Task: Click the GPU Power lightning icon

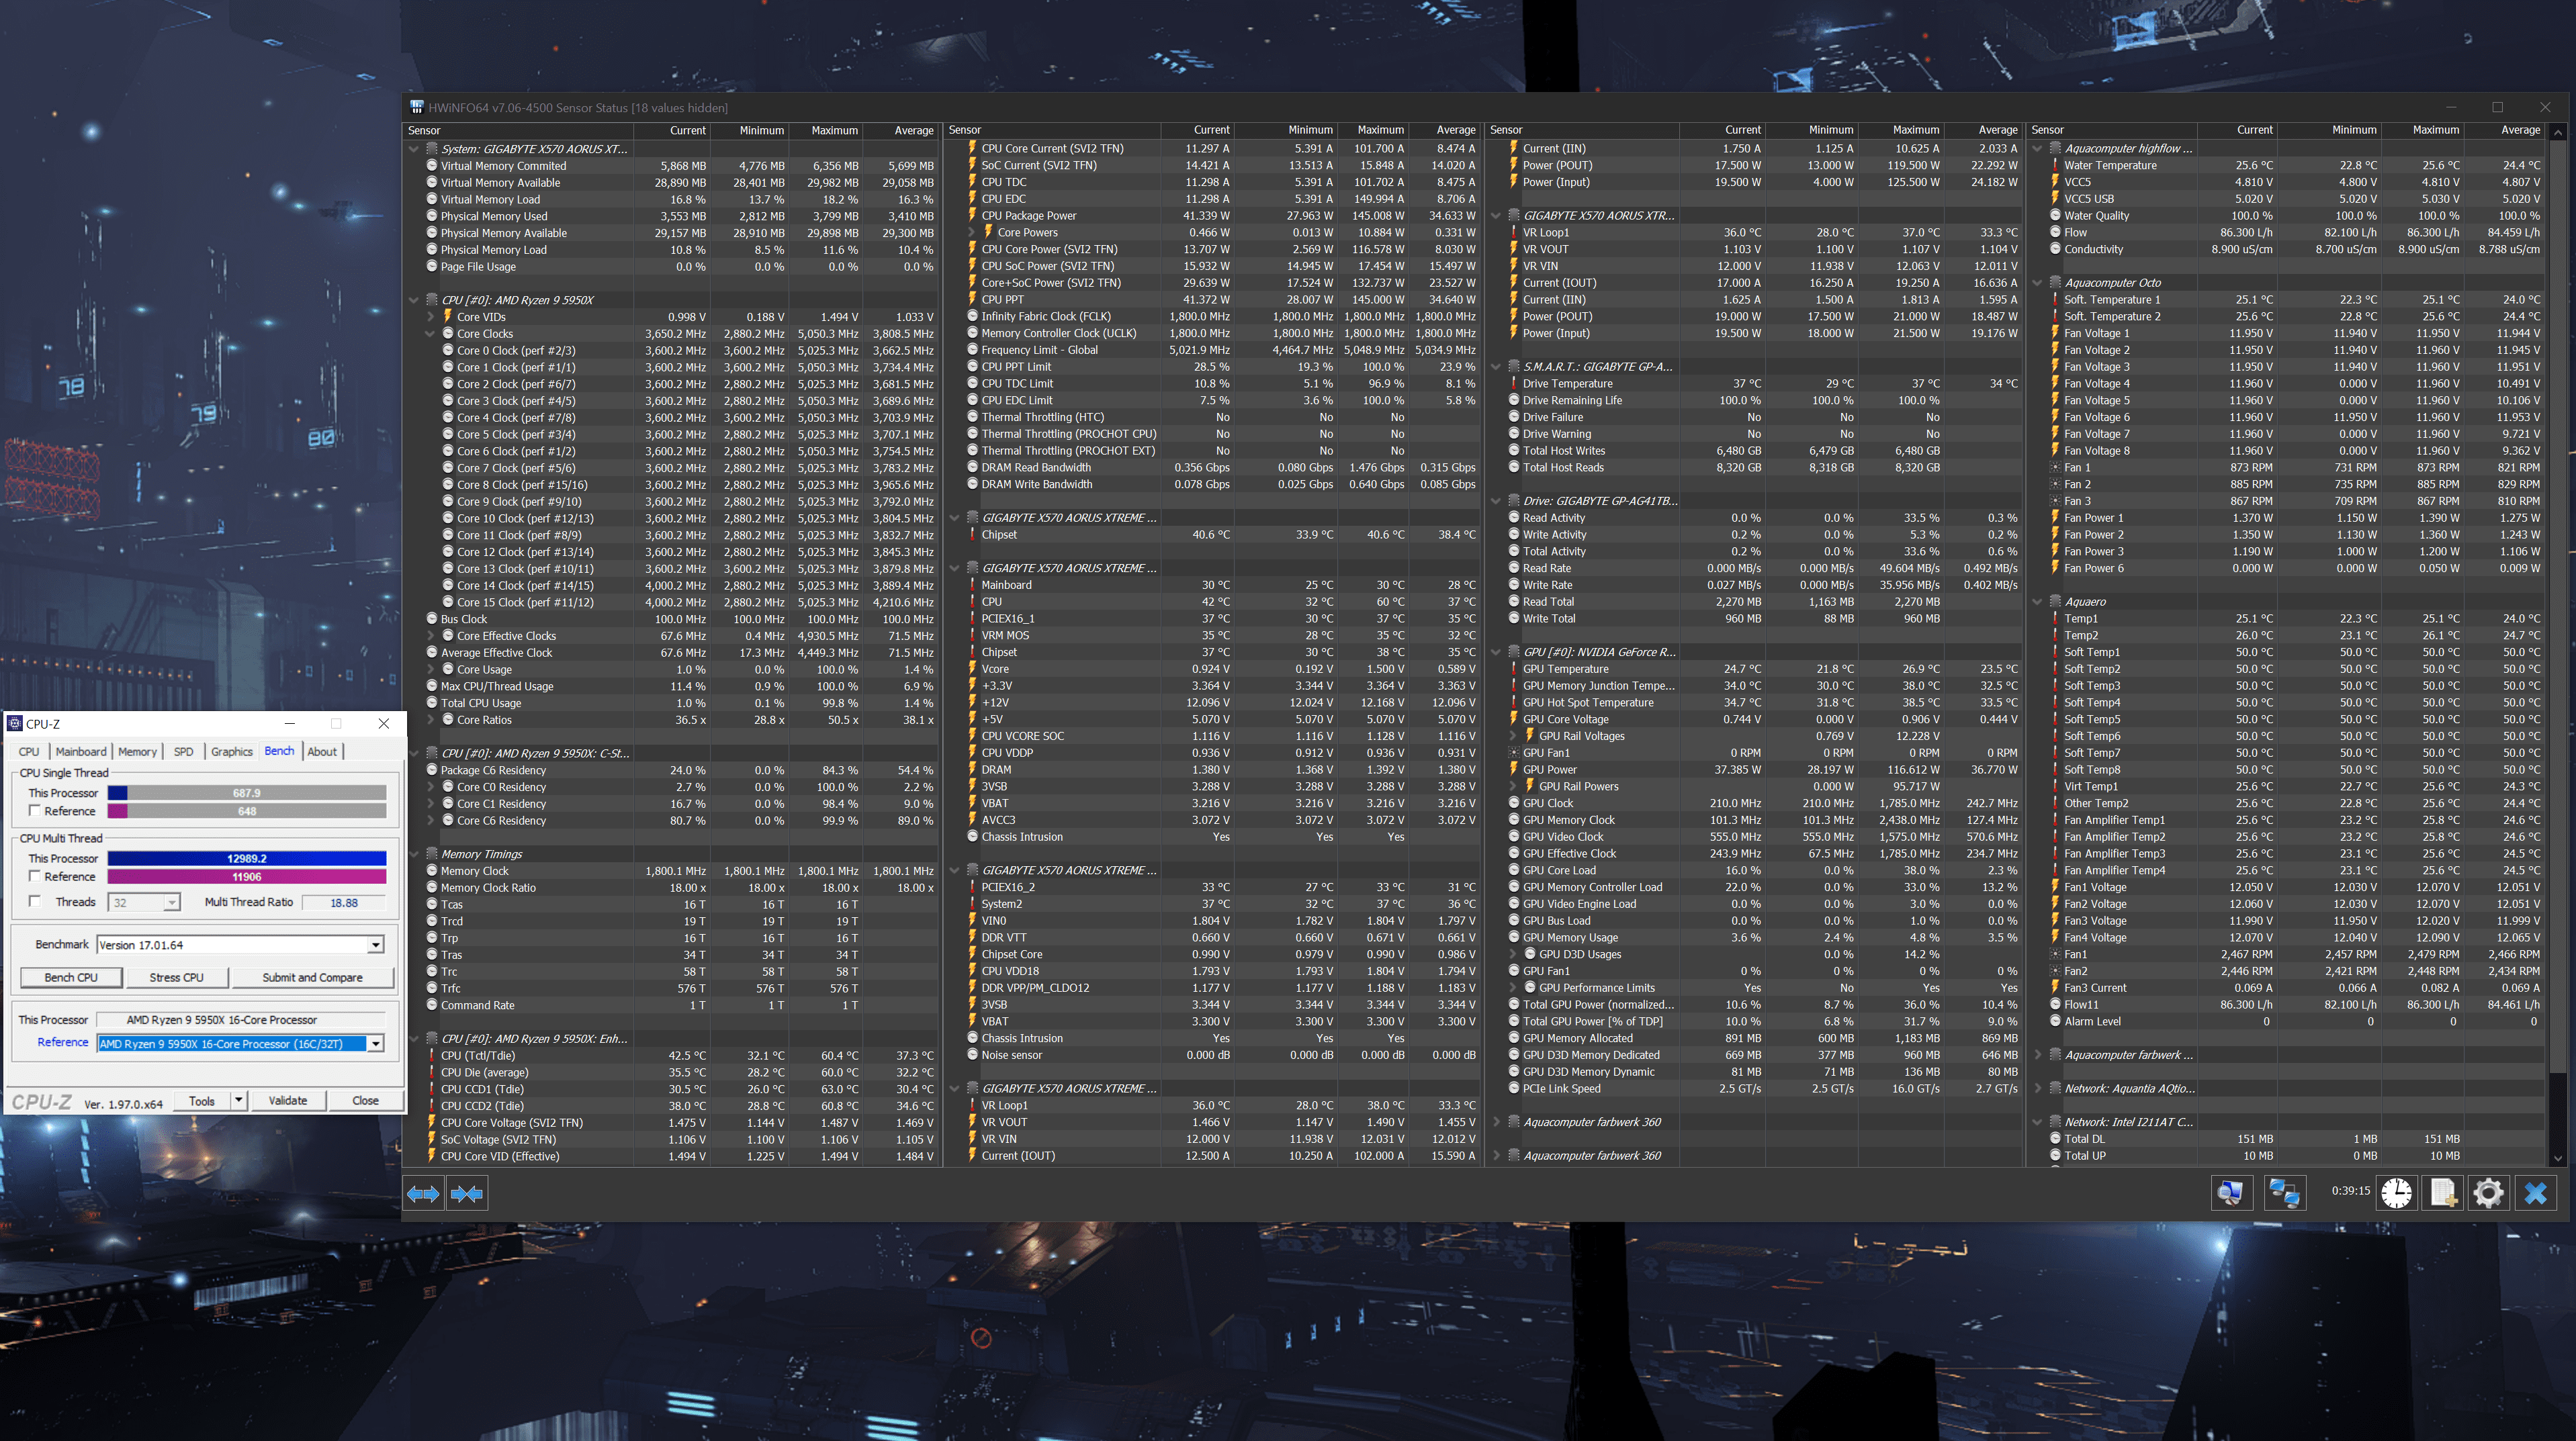Action: tap(1513, 770)
